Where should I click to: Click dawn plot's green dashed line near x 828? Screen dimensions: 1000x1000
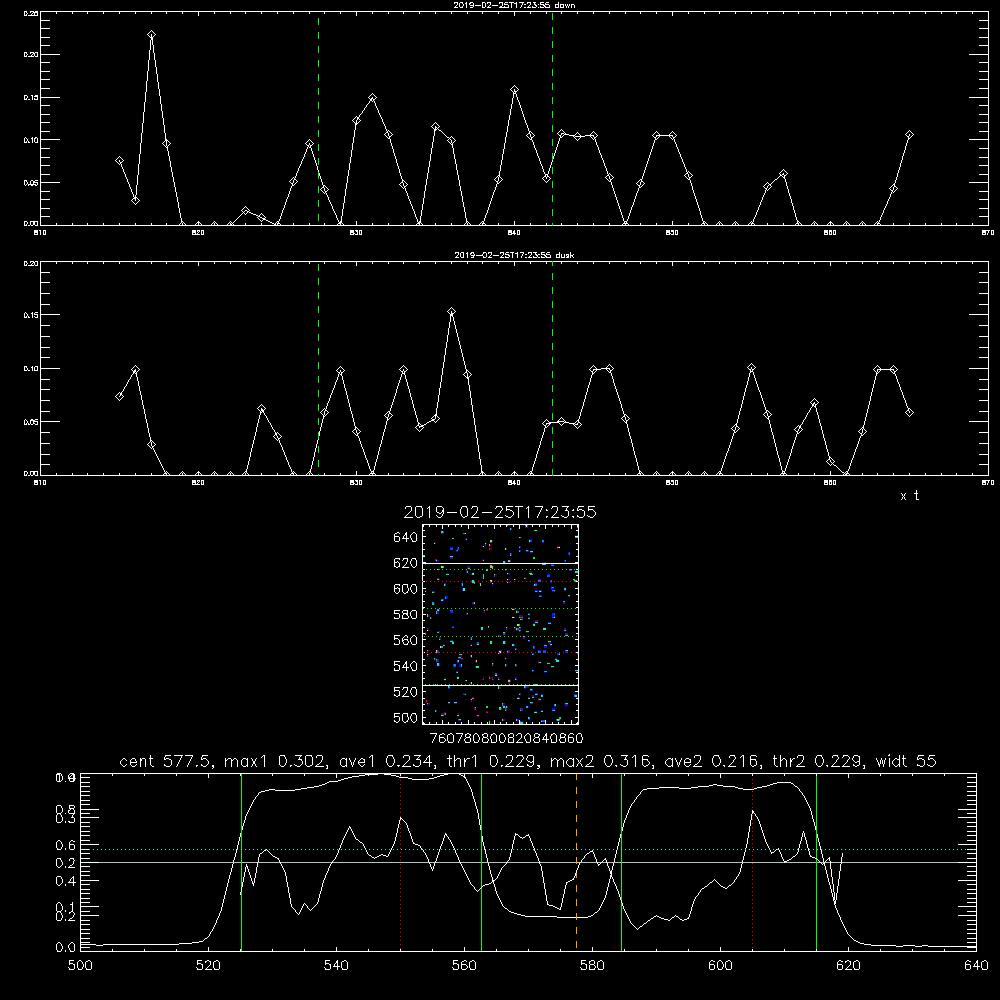point(318,118)
